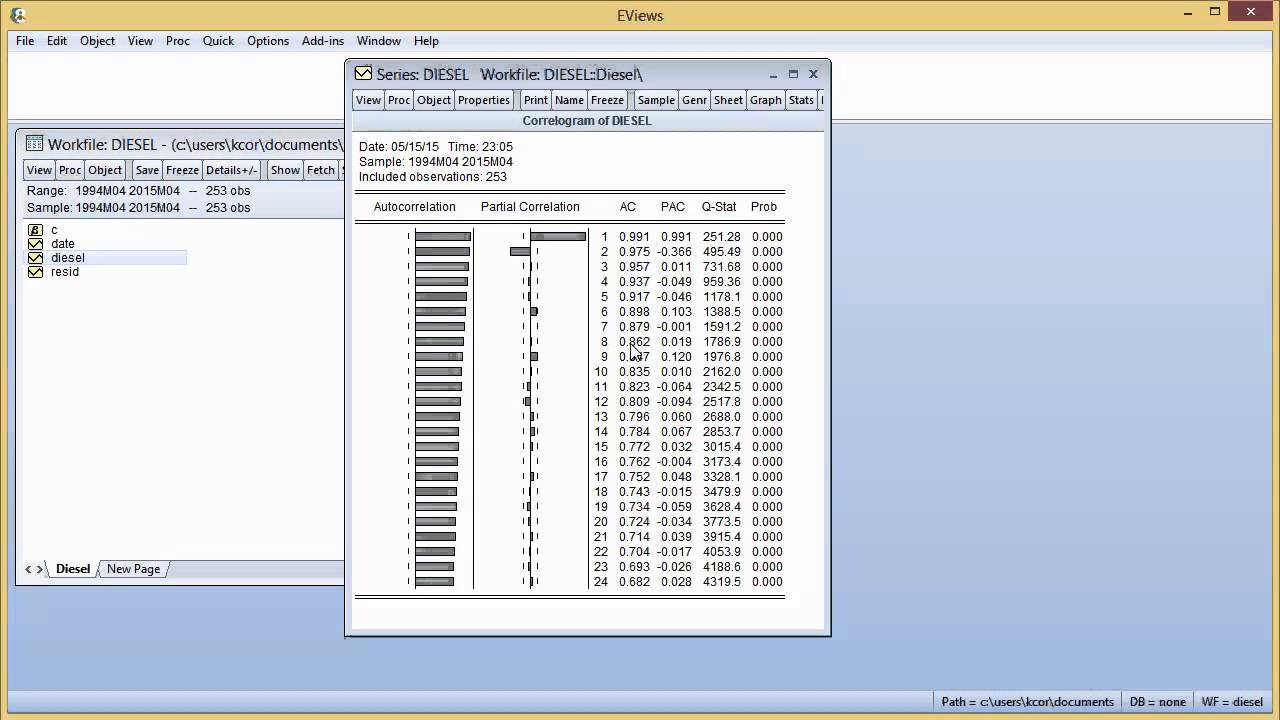Screen dimensions: 1280x720
Task: Click Print in series DIESEL toolbar
Action: tap(536, 100)
